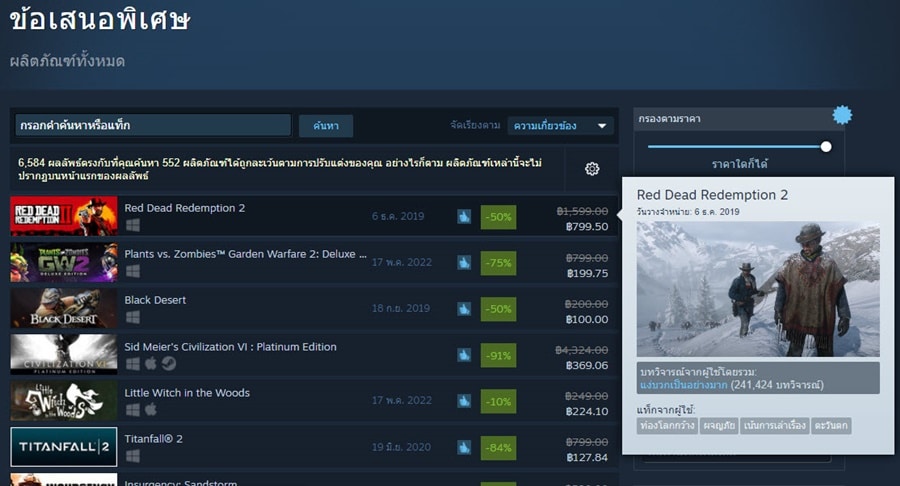Open Plants vs. Zombies Garden Warfare 2 title
Image resolution: width=900 pixels, height=486 pixels.
point(246,254)
